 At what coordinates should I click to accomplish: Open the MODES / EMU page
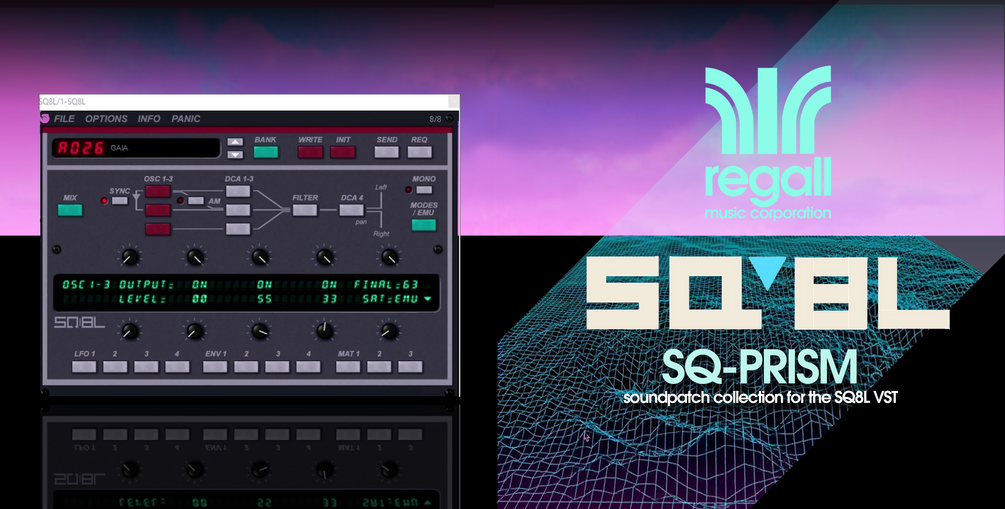click(424, 225)
